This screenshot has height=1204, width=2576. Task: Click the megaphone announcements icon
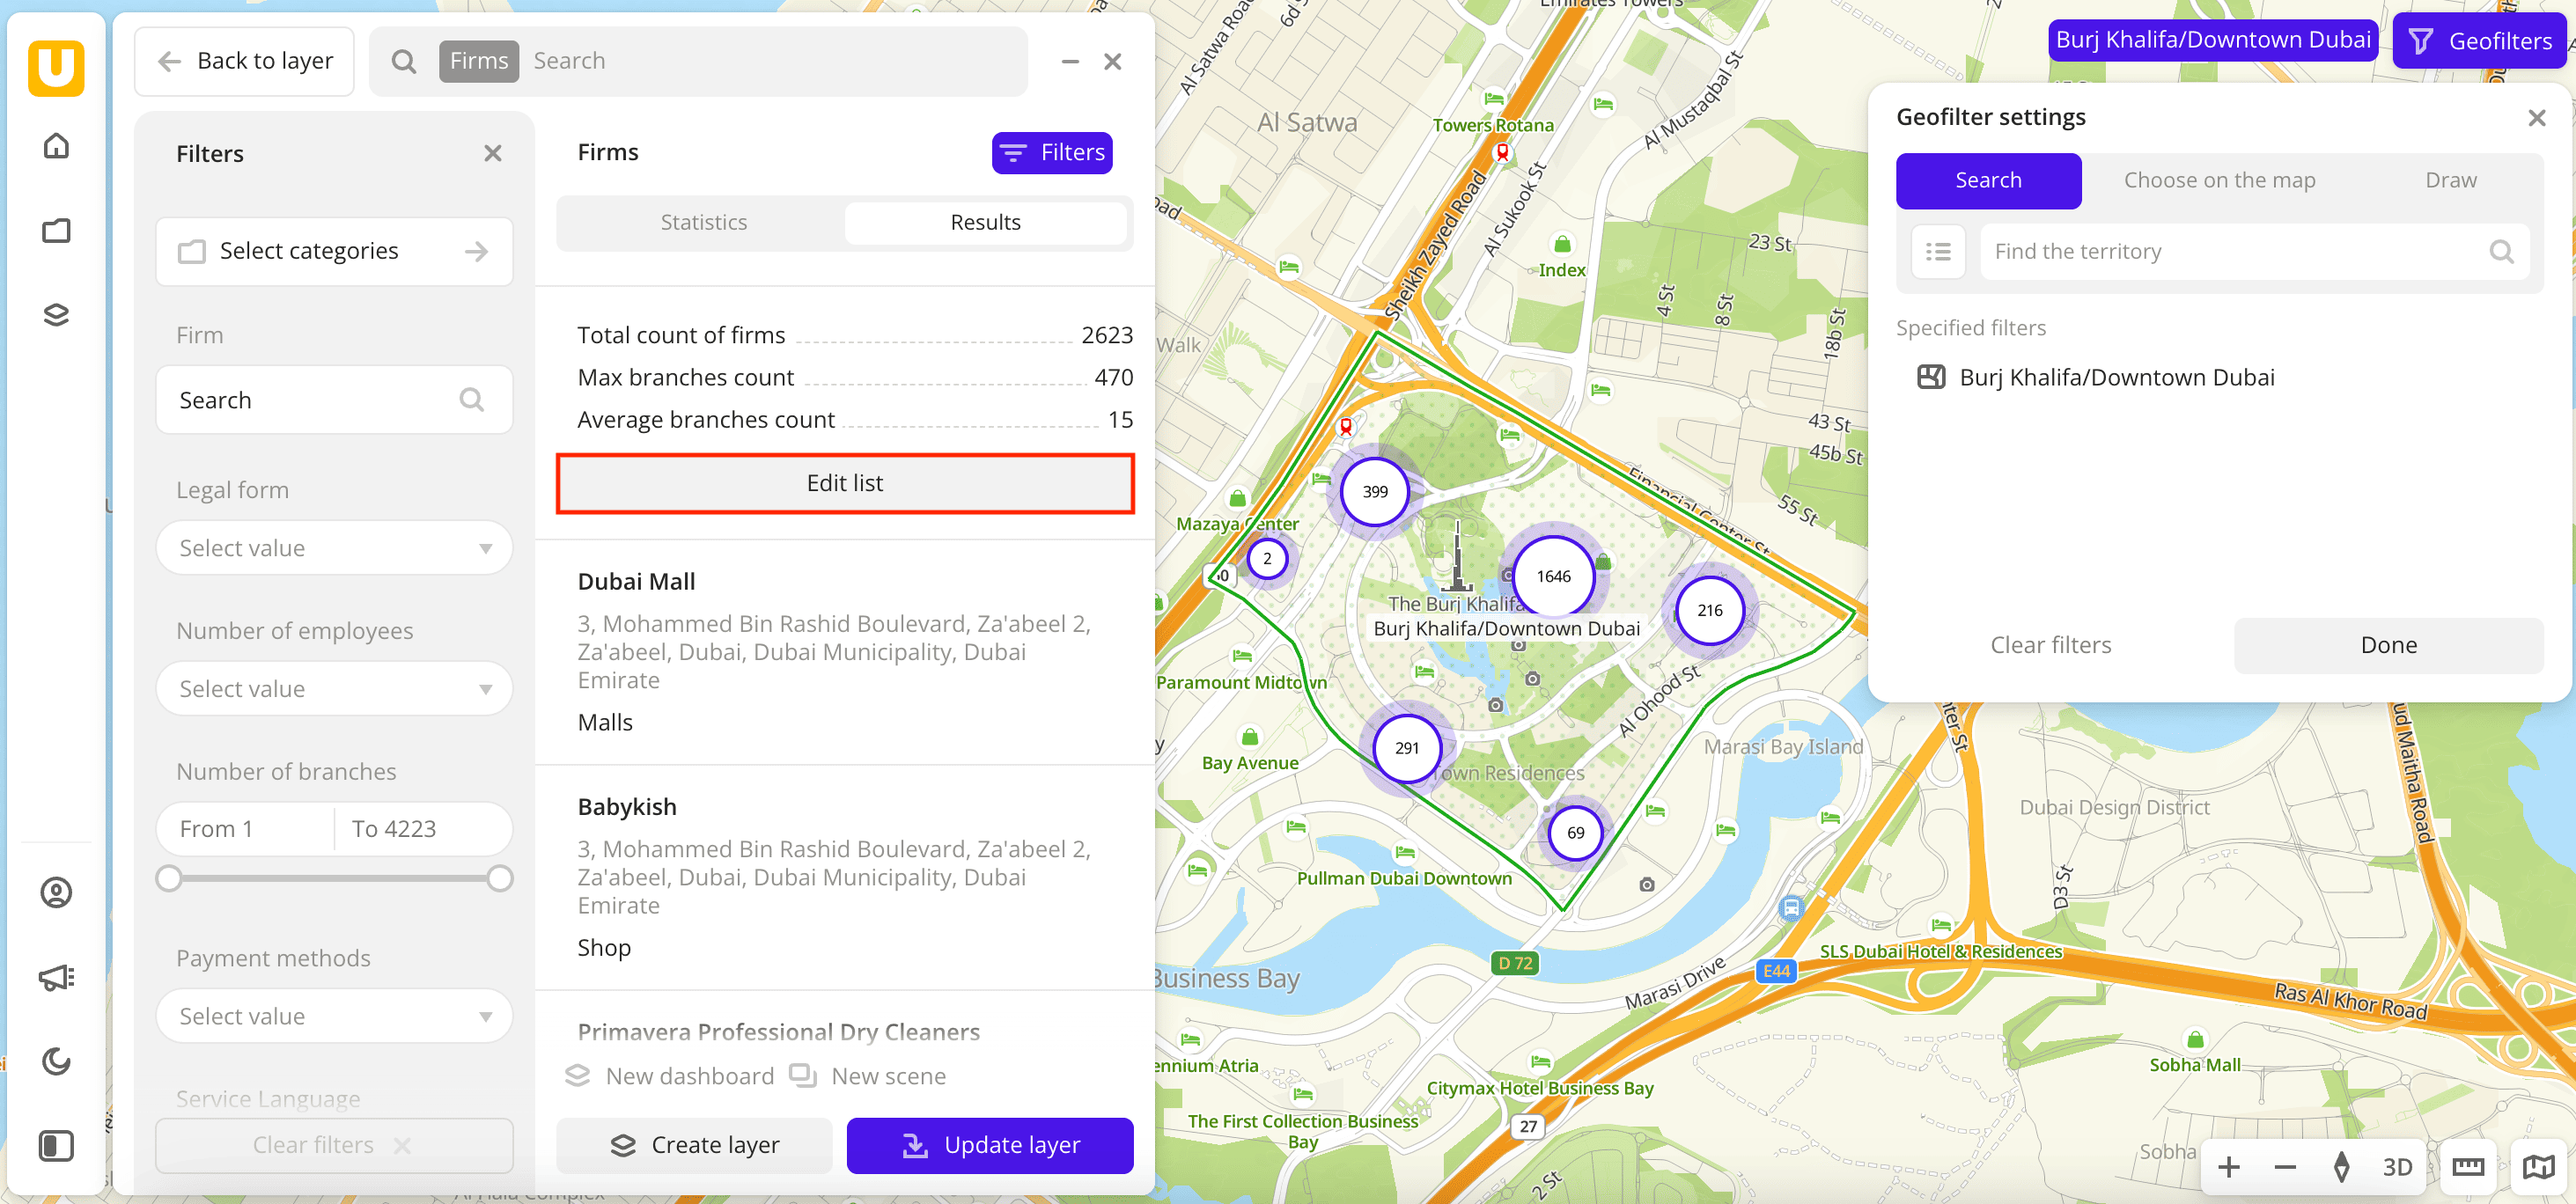pos(56,977)
